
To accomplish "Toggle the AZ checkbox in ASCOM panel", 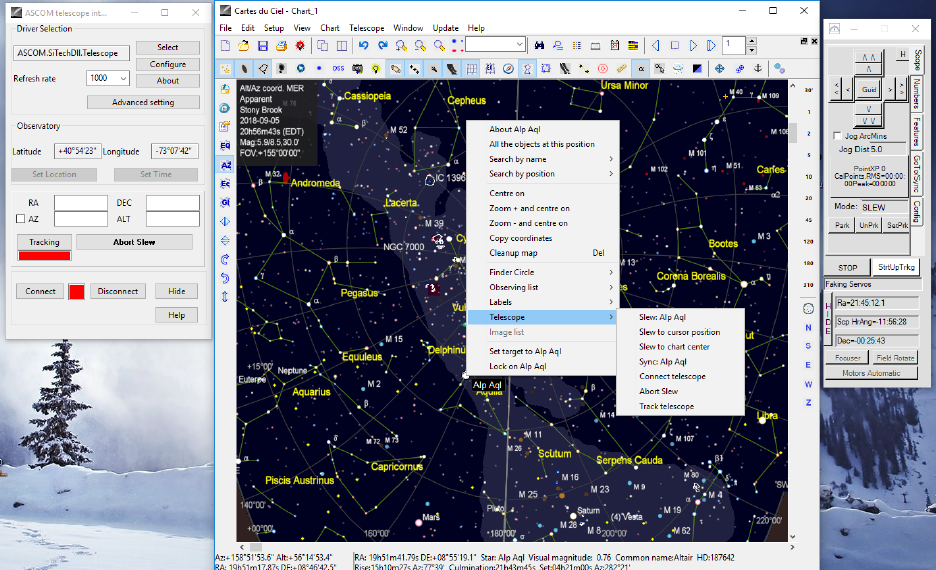I will point(20,218).
